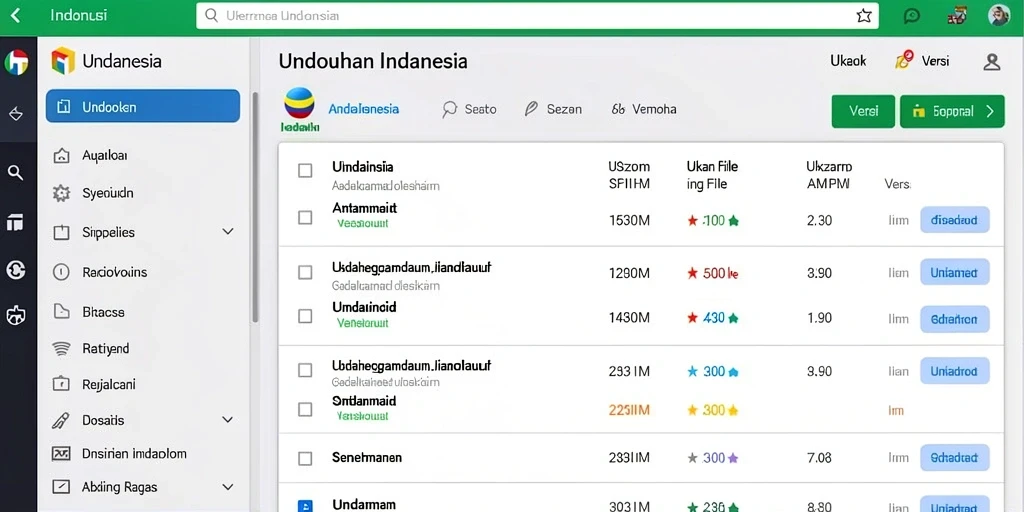Click the 'Undouhan Indanesia' page title
The height and width of the screenshot is (512, 1024).
(x=373, y=61)
